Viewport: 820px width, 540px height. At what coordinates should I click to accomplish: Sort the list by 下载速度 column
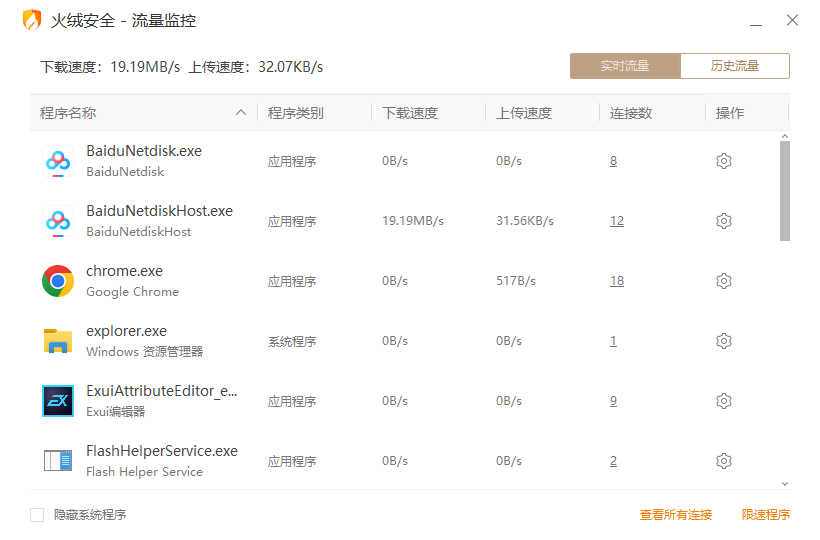pyautogui.click(x=410, y=113)
